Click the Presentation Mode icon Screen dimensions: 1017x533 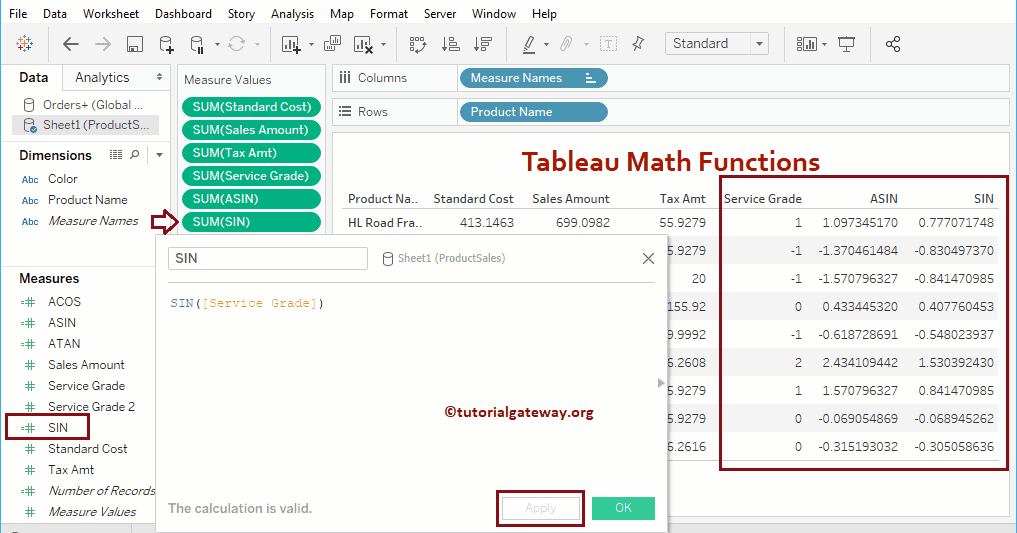(846, 44)
